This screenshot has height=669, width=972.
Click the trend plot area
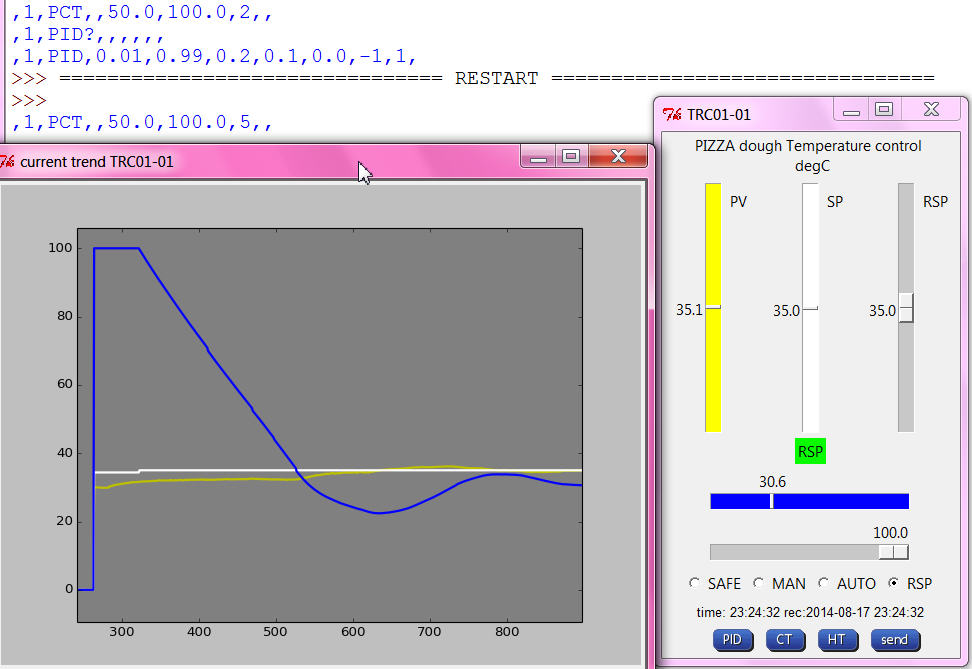pyautogui.click(x=329, y=425)
